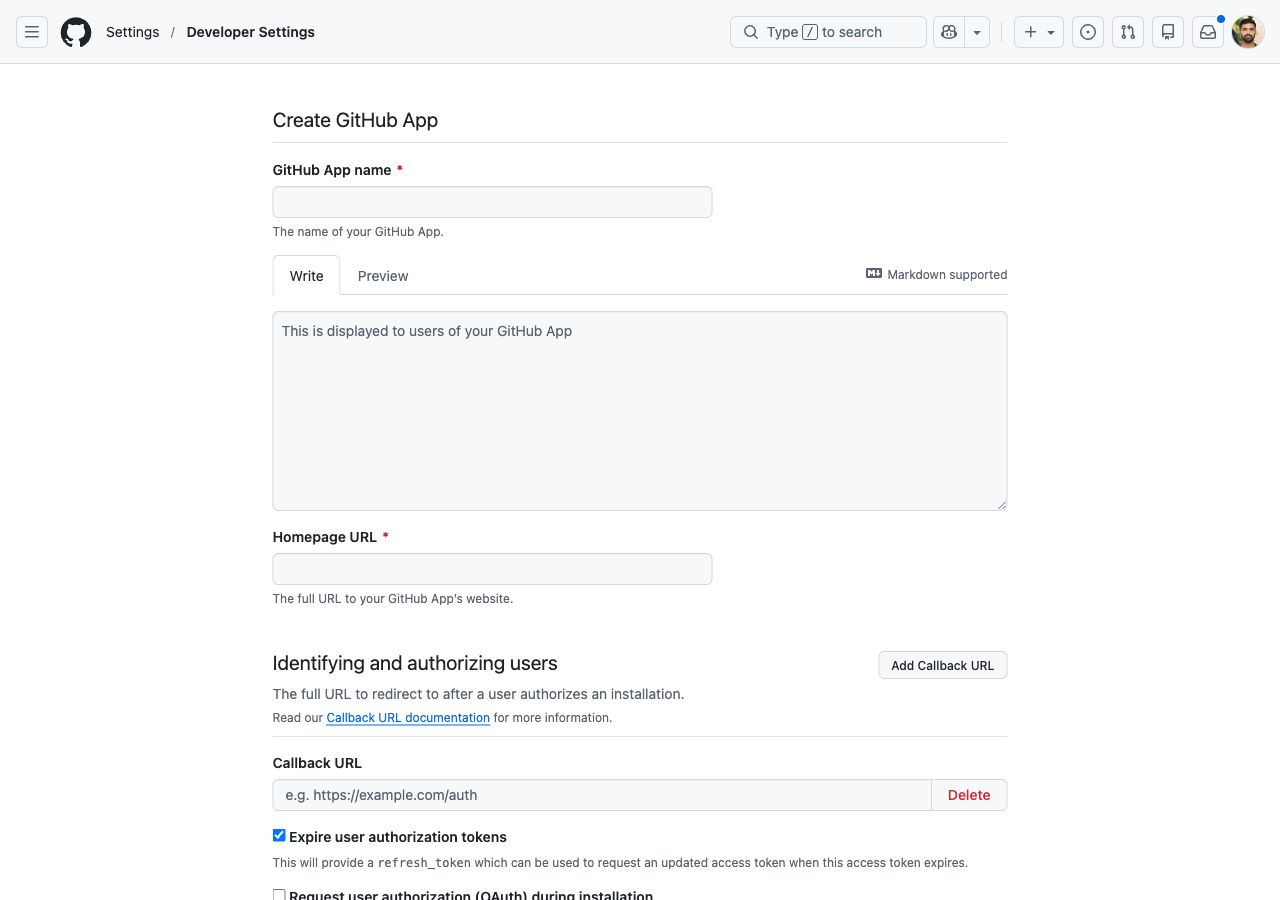Click the Markdown icon beside 'Markdown supported'
The height and width of the screenshot is (900, 1280).
[874, 274]
